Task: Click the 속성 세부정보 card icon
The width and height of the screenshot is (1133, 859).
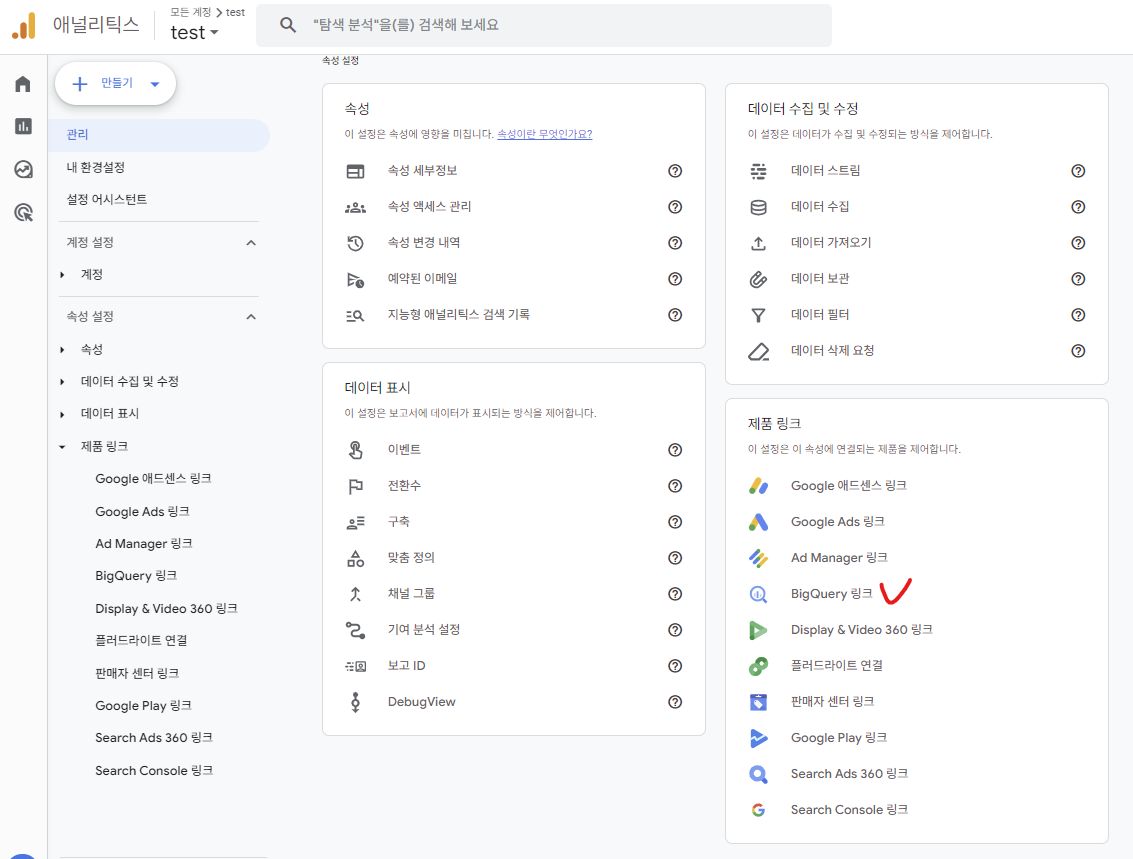Action: [356, 171]
